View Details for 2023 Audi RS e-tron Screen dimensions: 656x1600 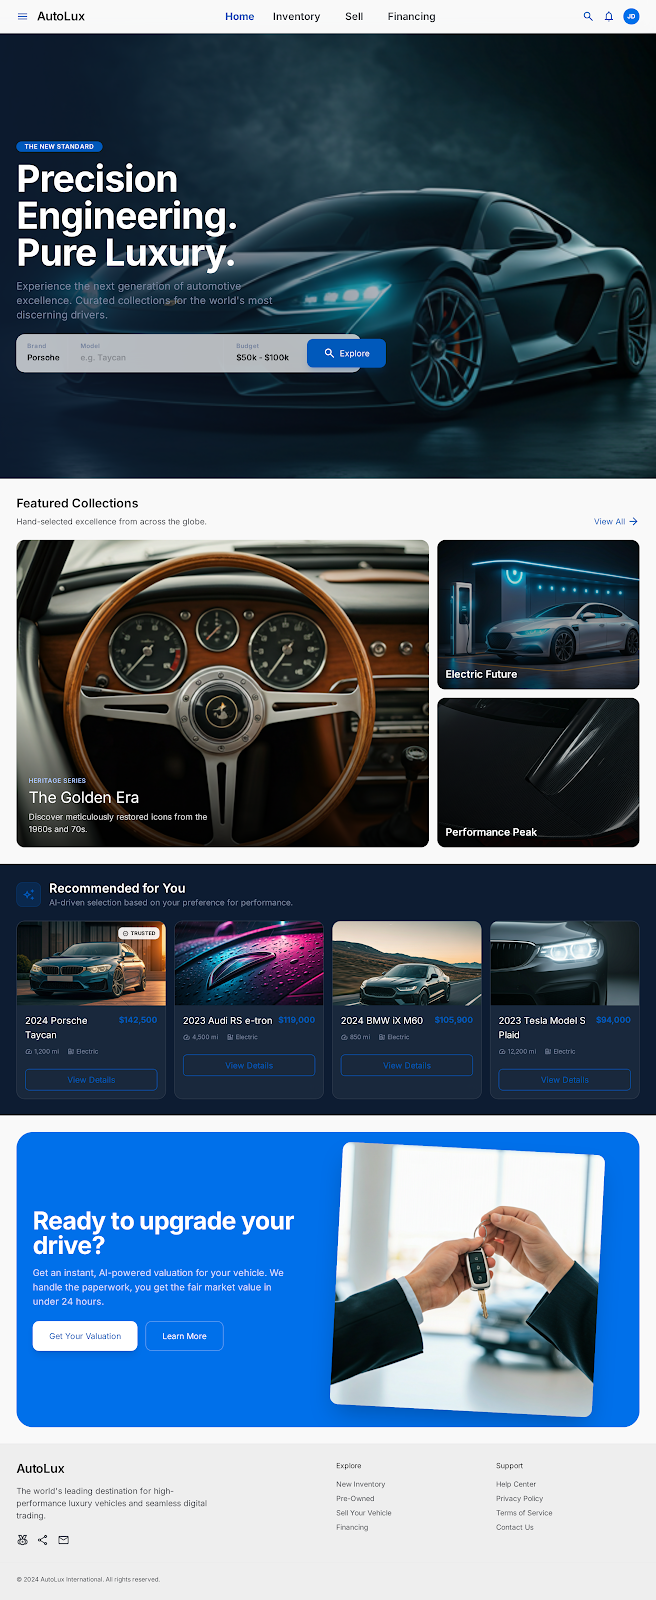click(x=249, y=1065)
